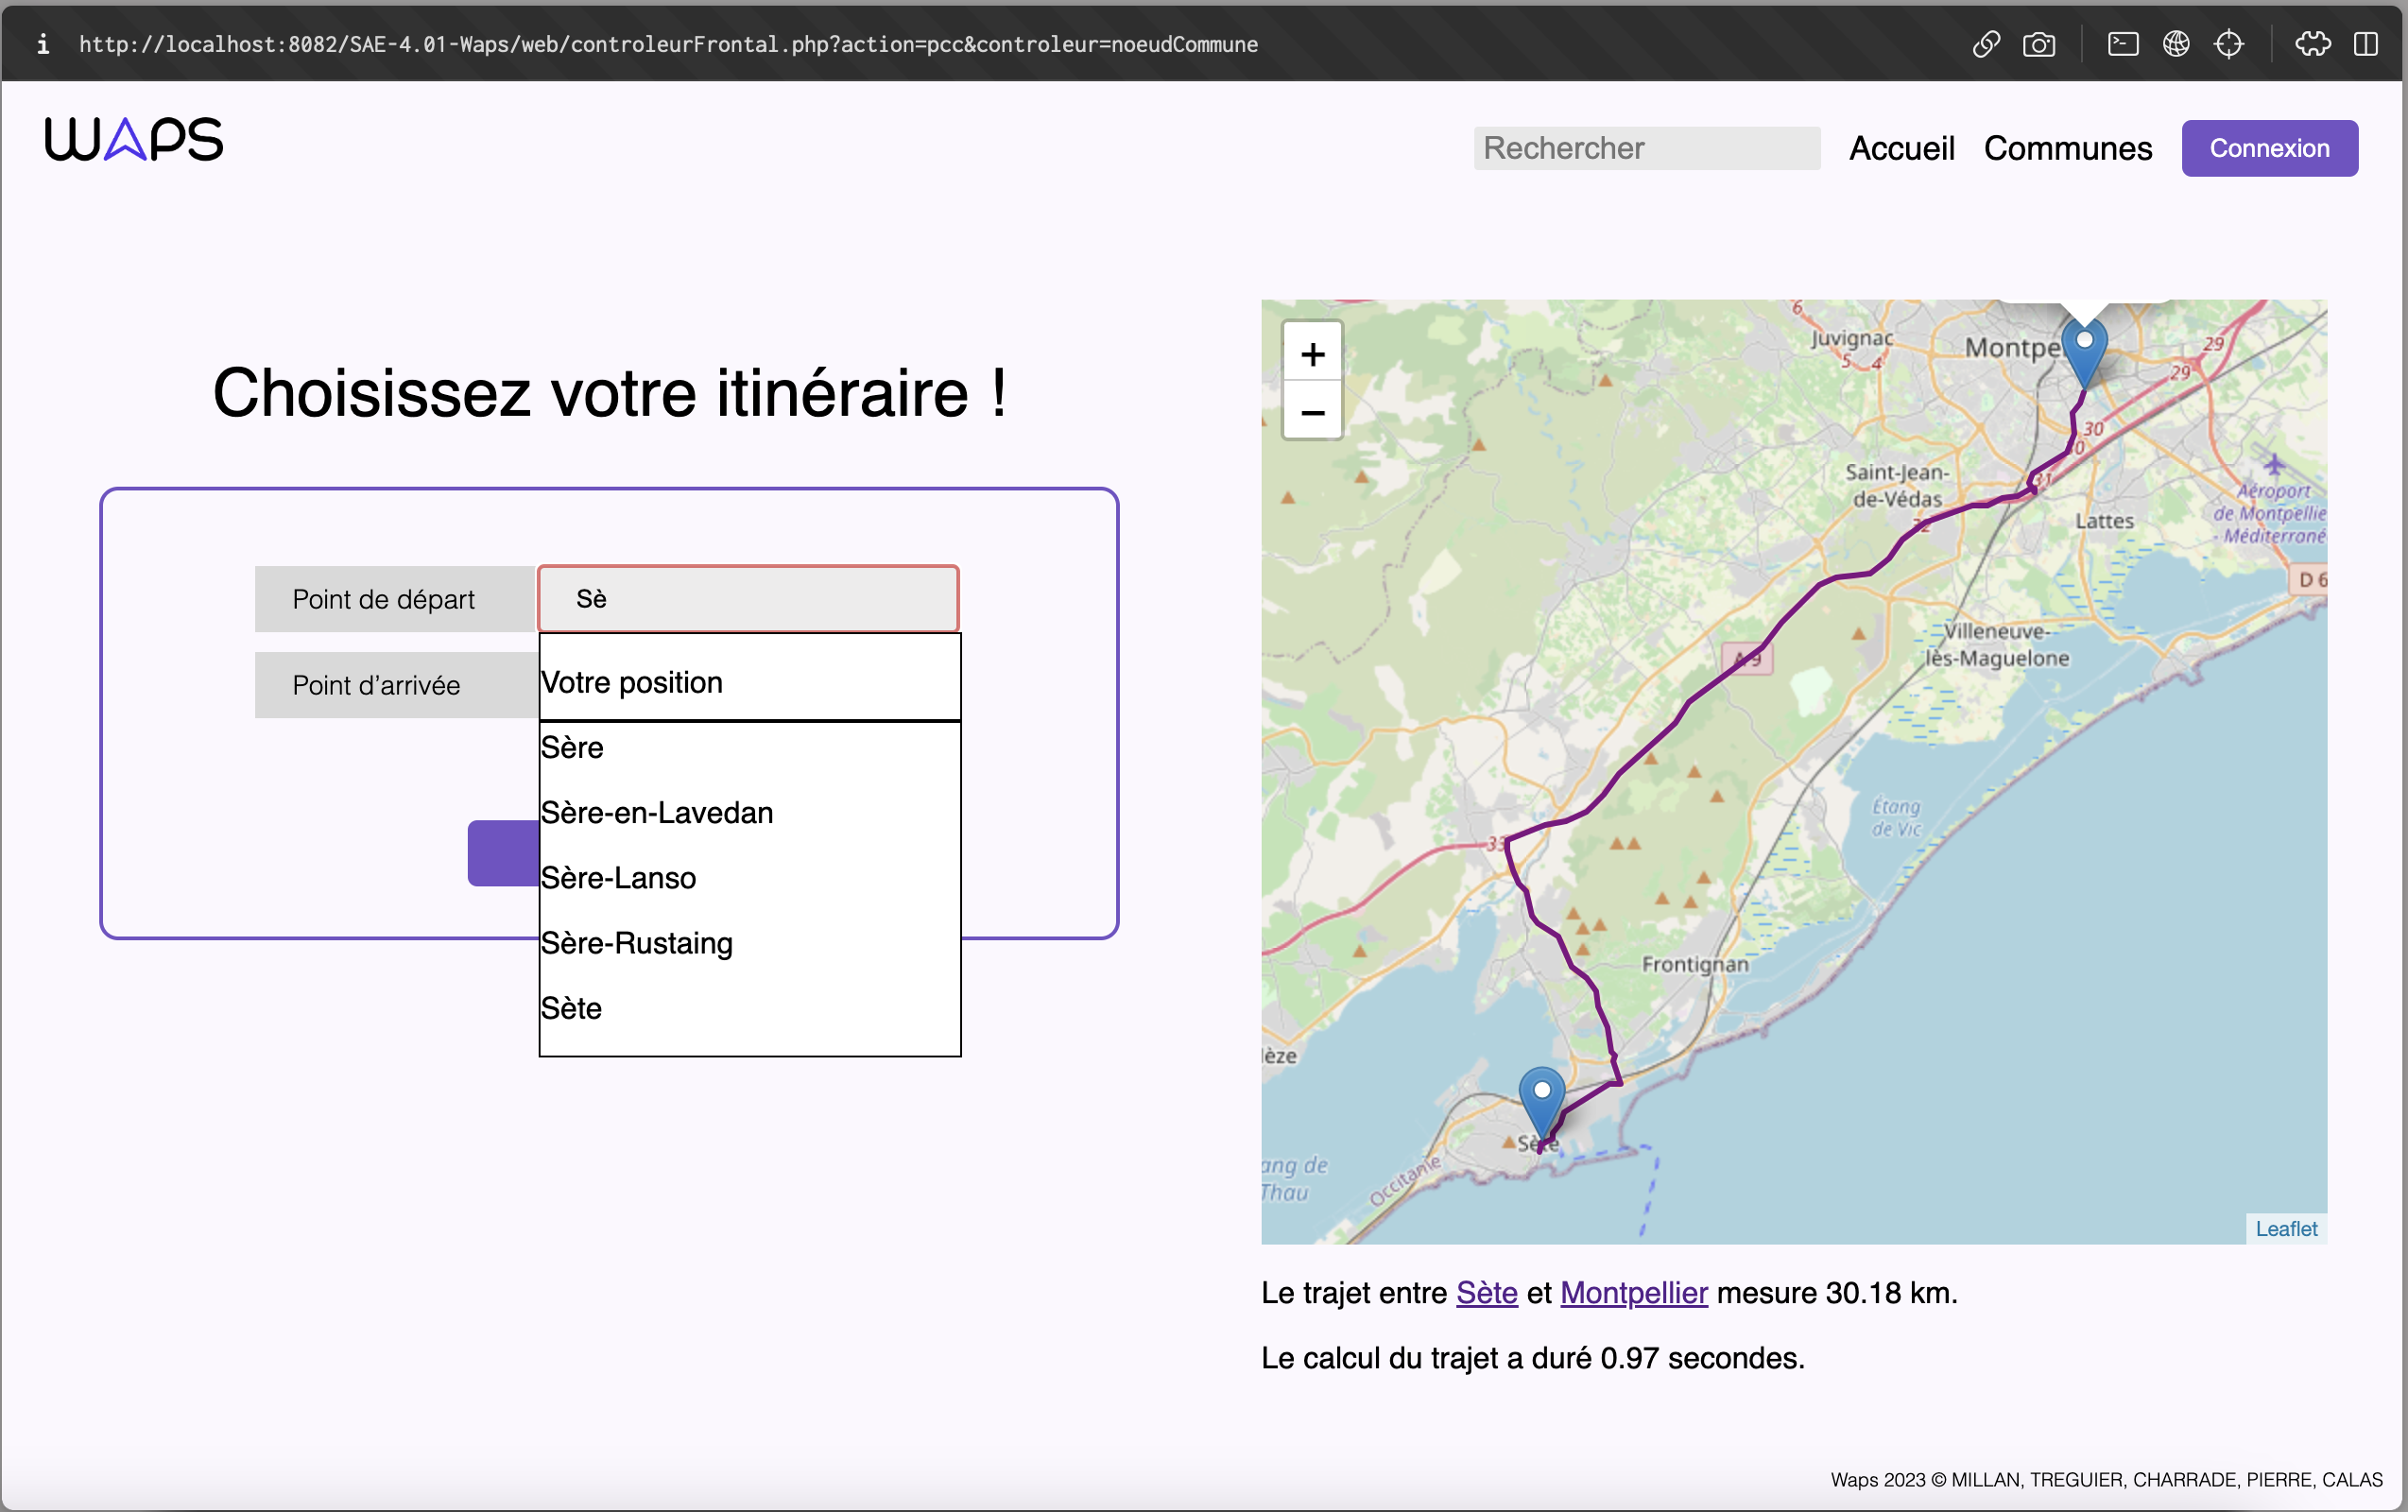
Task: Select 'Votre position' suggestion
Action: pyautogui.click(x=749, y=682)
